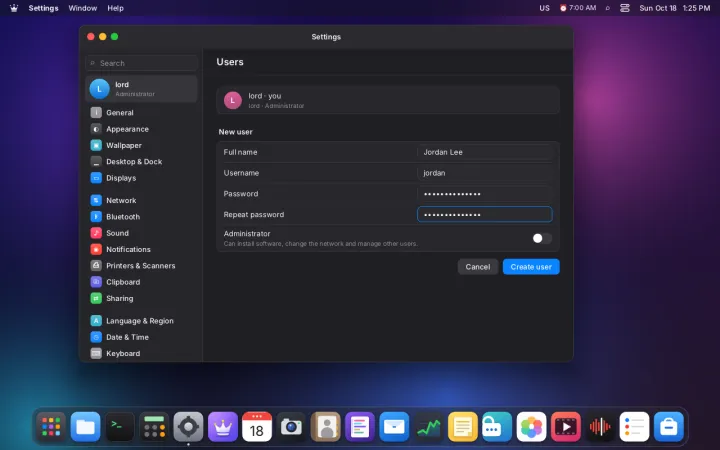Image resolution: width=720 pixels, height=450 pixels.
Task: Click the Username field
Action: [484, 173]
